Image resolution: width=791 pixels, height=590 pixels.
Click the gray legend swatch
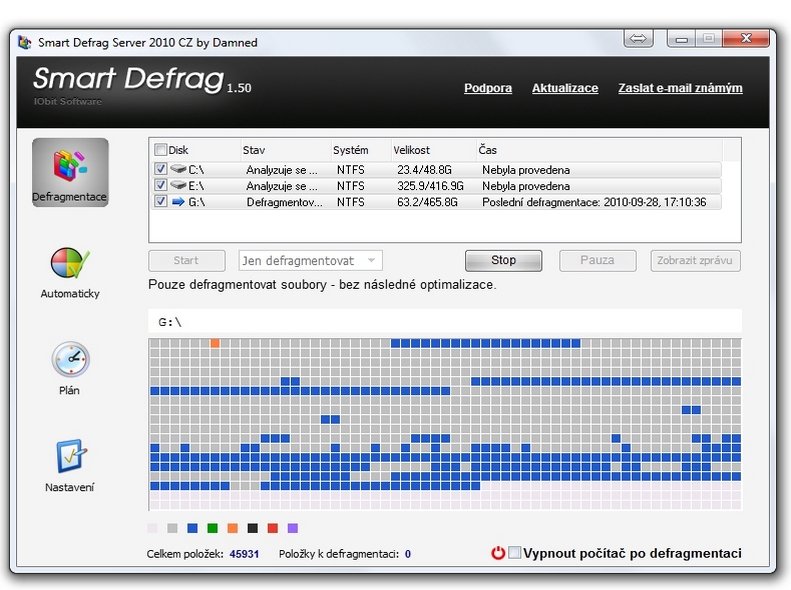(172, 528)
